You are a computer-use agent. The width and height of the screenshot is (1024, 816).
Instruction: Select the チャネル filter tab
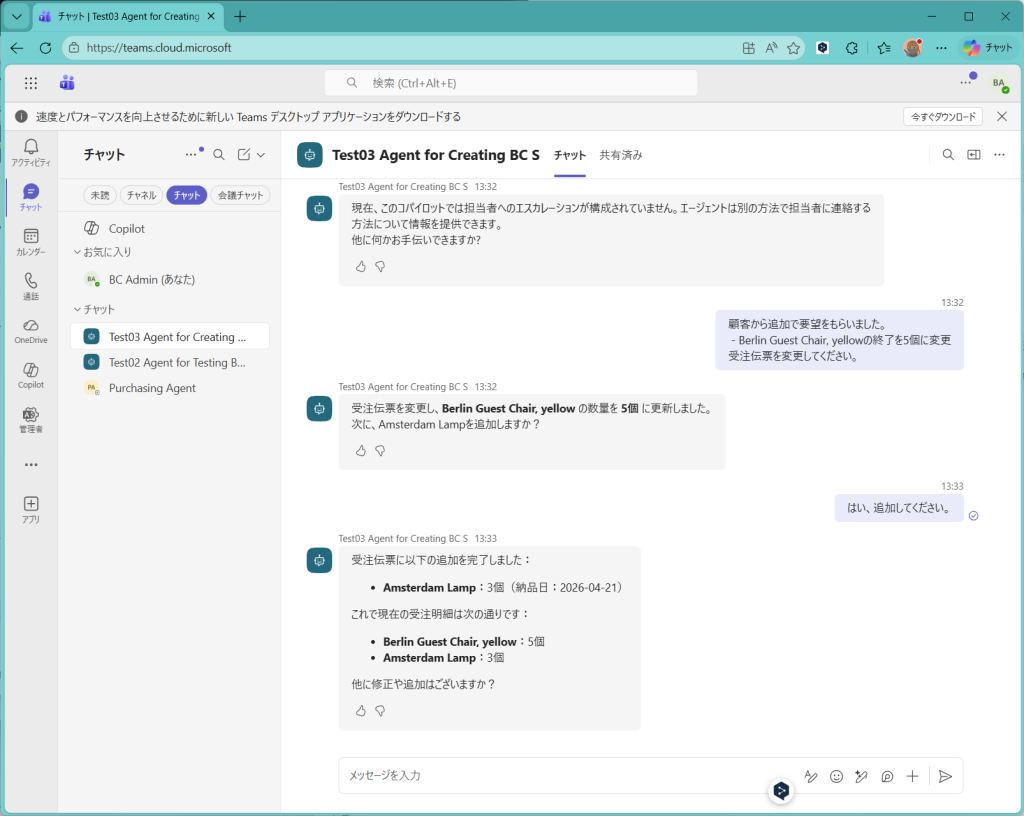click(141, 196)
